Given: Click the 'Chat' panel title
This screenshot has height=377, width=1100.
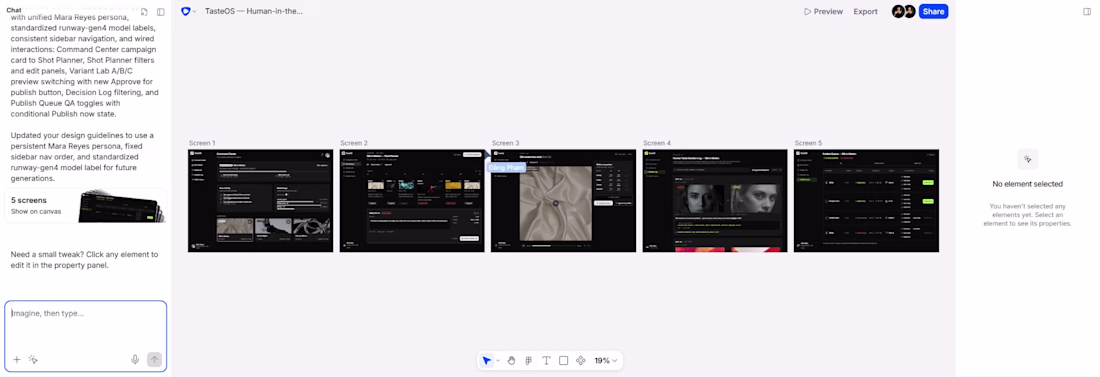Looking at the screenshot, I should tap(14, 10).
